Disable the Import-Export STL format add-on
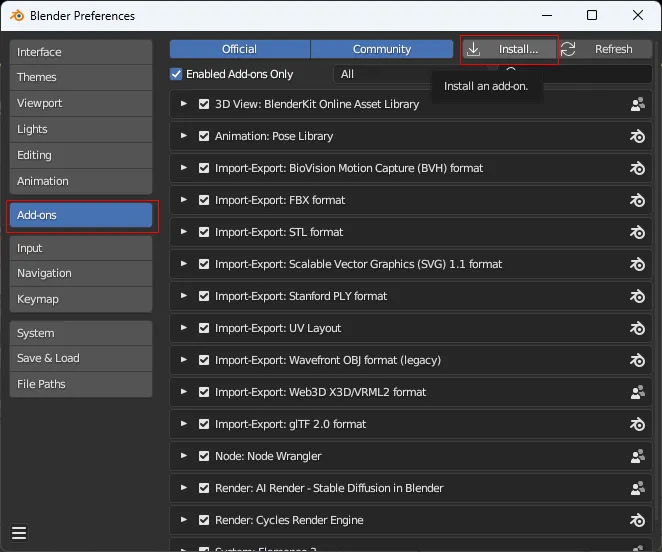Screen dimensions: 662x552 [204, 232]
